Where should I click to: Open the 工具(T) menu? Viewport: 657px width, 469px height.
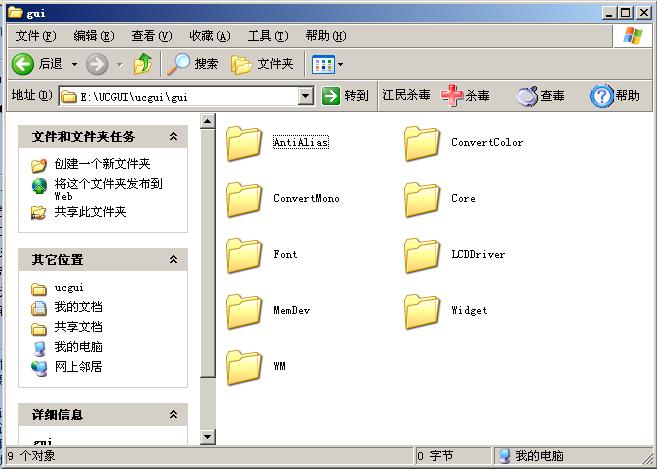click(x=268, y=36)
